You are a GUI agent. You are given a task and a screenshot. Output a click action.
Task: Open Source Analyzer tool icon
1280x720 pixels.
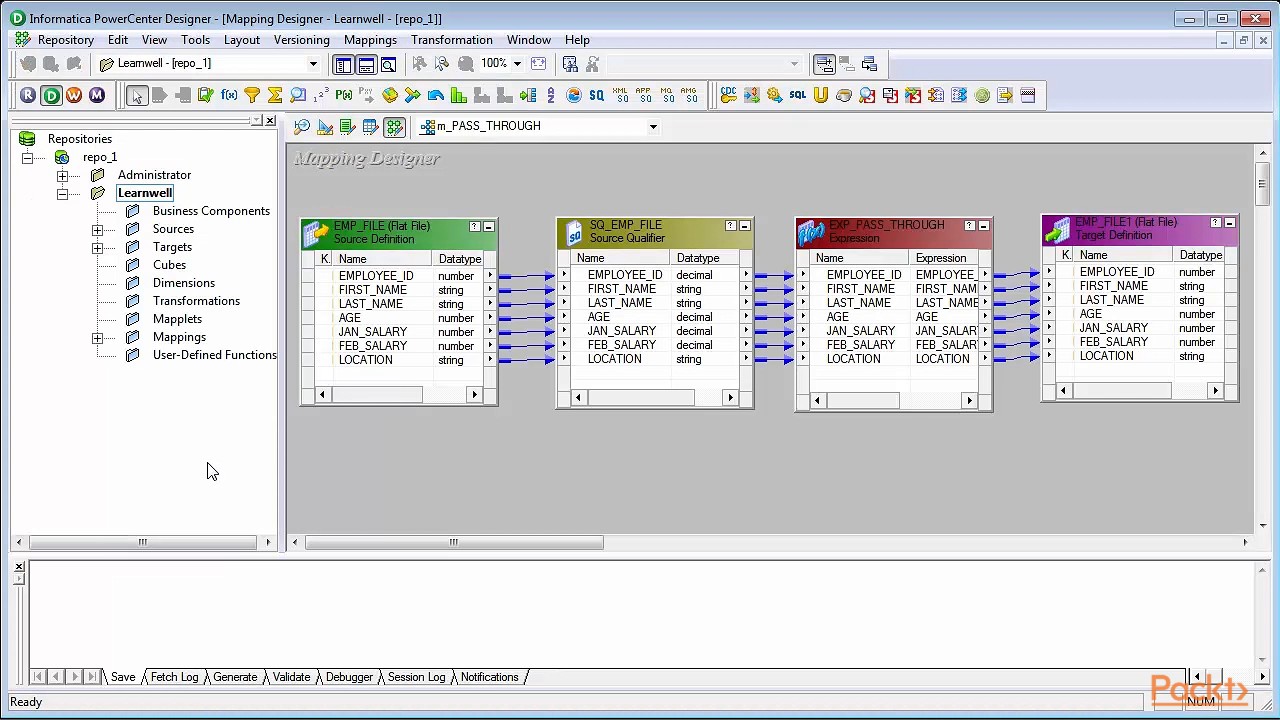coord(302,127)
